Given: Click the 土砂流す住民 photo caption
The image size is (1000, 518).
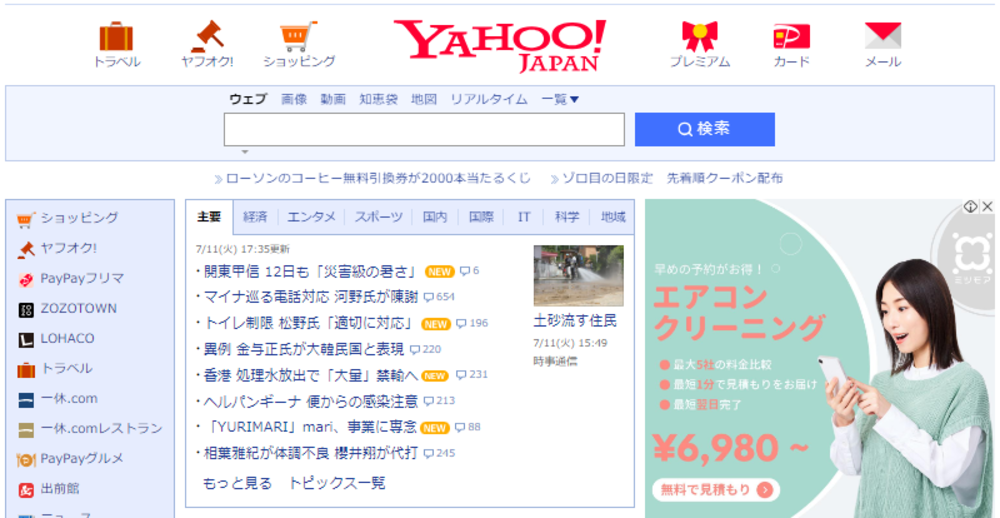Looking at the screenshot, I should (575, 320).
